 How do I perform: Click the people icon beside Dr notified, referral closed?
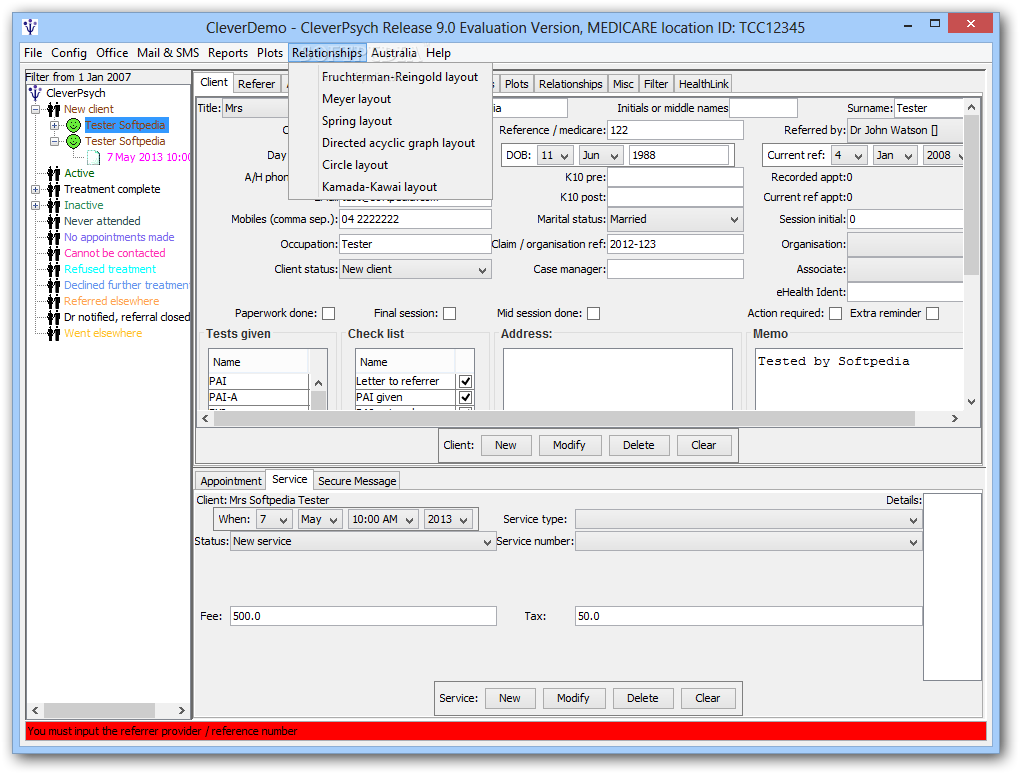tap(54, 317)
